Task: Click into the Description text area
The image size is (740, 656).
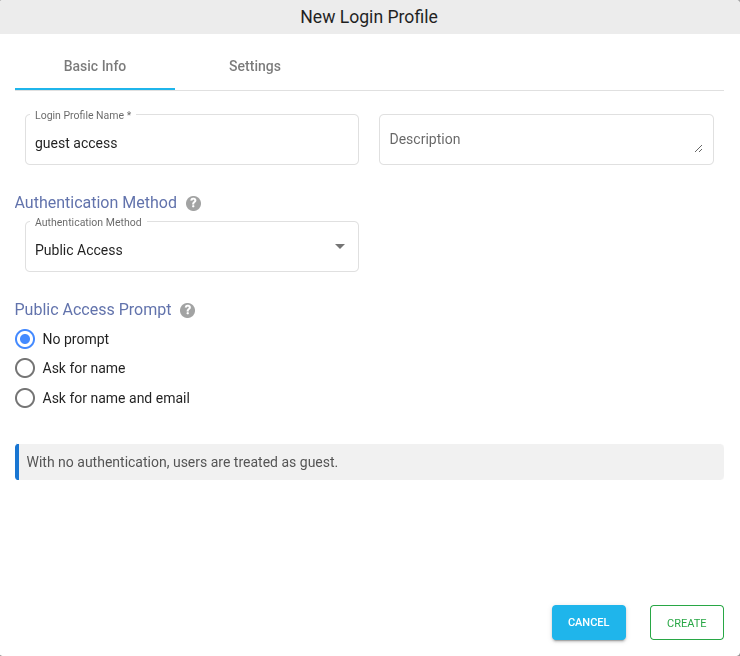Action: point(540,139)
